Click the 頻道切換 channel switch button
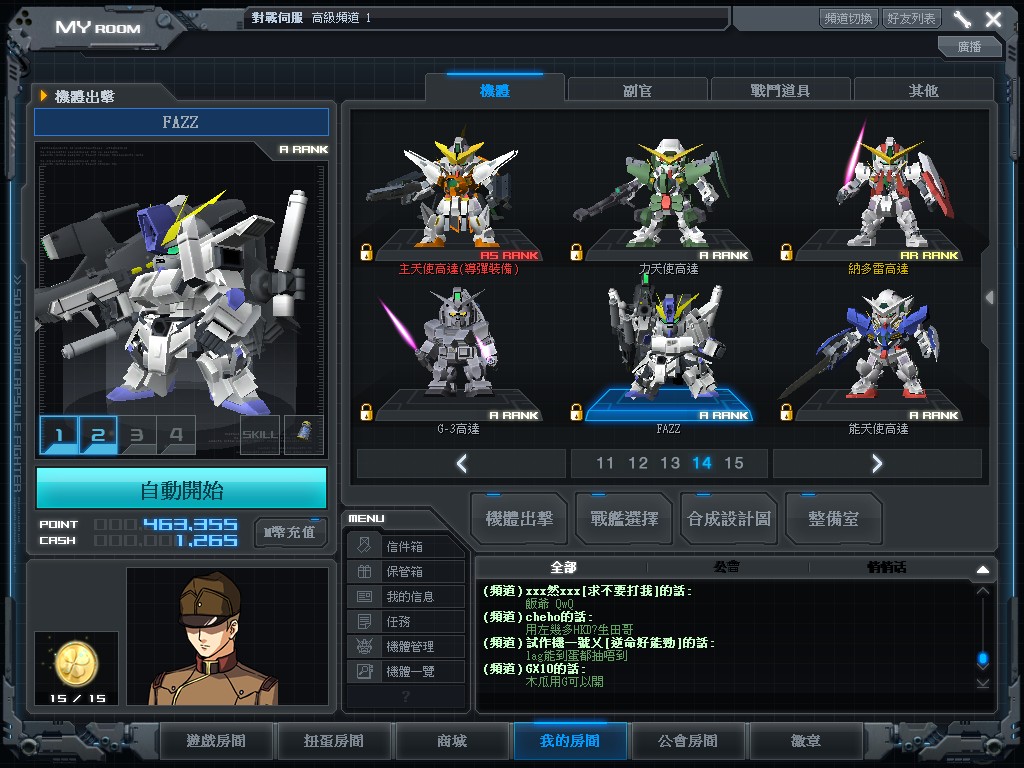 848,18
